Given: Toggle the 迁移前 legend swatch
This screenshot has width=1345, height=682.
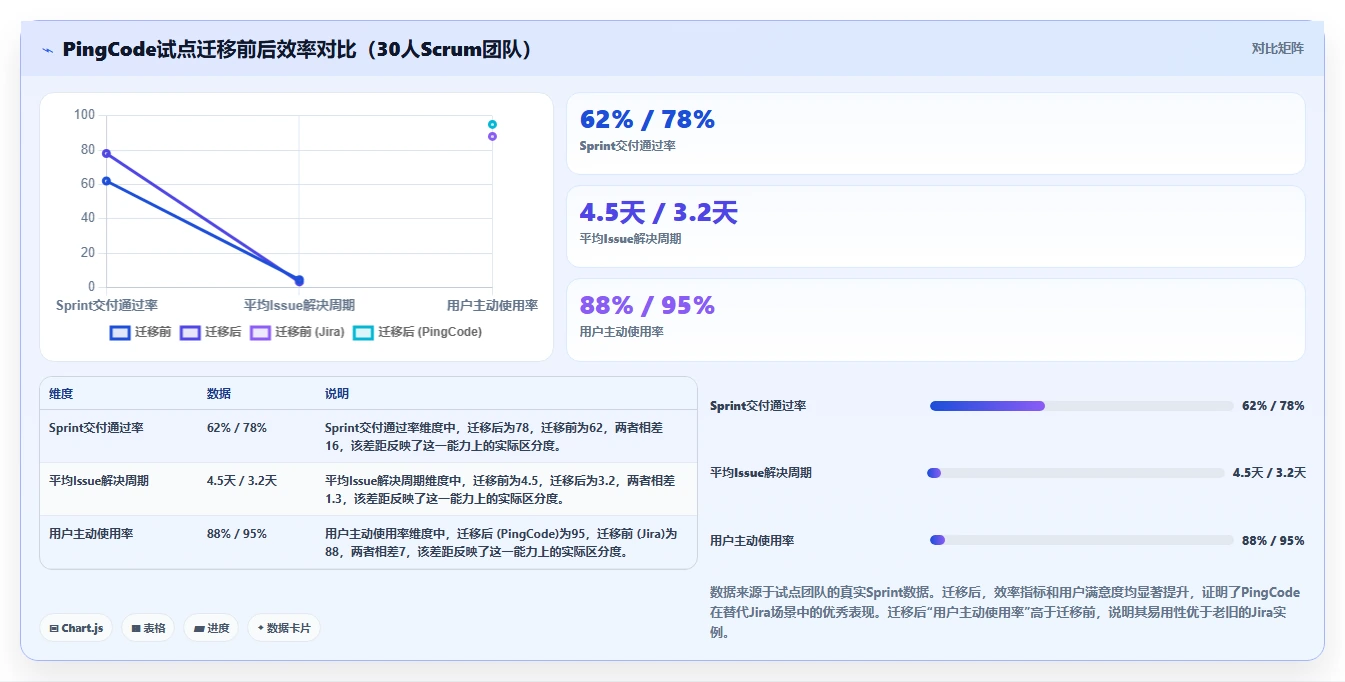Looking at the screenshot, I should (x=120, y=332).
